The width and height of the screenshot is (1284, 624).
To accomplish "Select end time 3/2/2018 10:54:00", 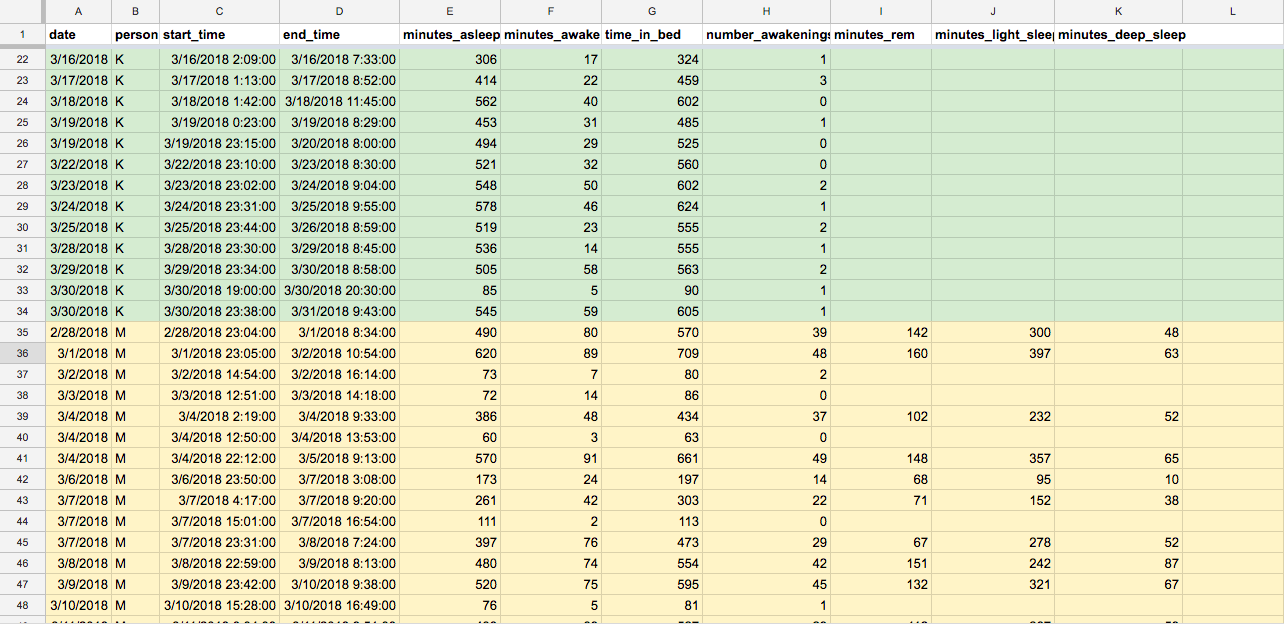I will (x=339, y=353).
